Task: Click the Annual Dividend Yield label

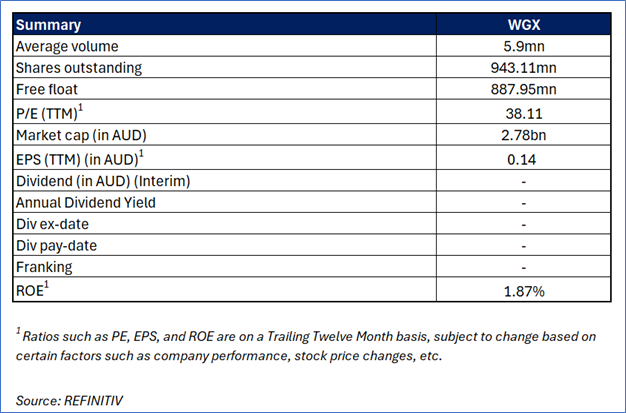Action: pyautogui.click(x=85, y=202)
